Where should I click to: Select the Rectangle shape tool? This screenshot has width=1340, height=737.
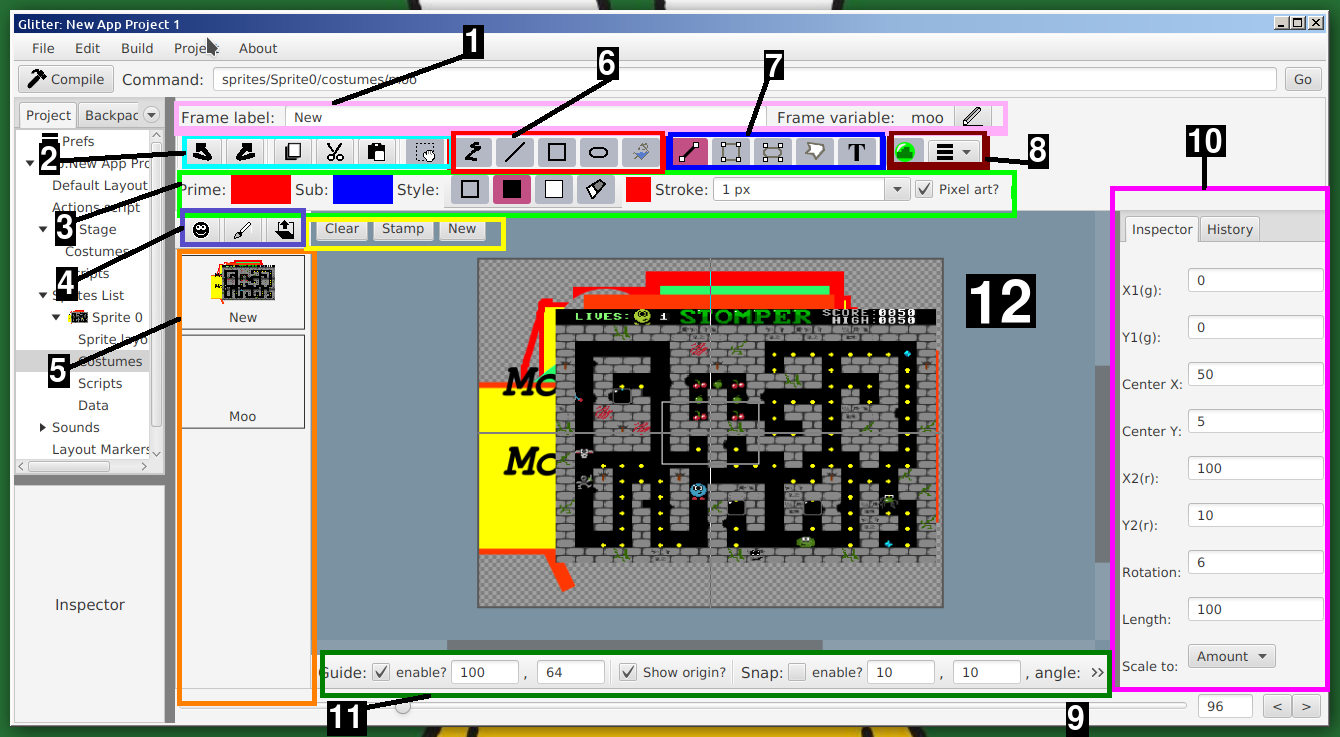(x=557, y=152)
